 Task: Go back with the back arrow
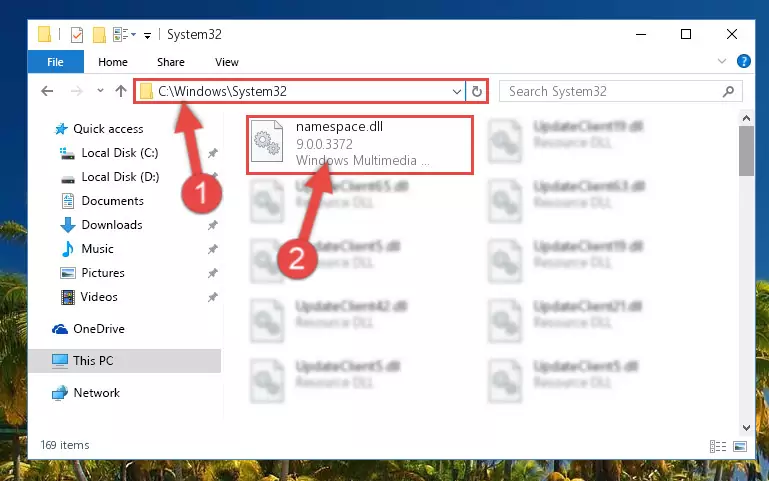pyautogui.click(x=47, y=91)
